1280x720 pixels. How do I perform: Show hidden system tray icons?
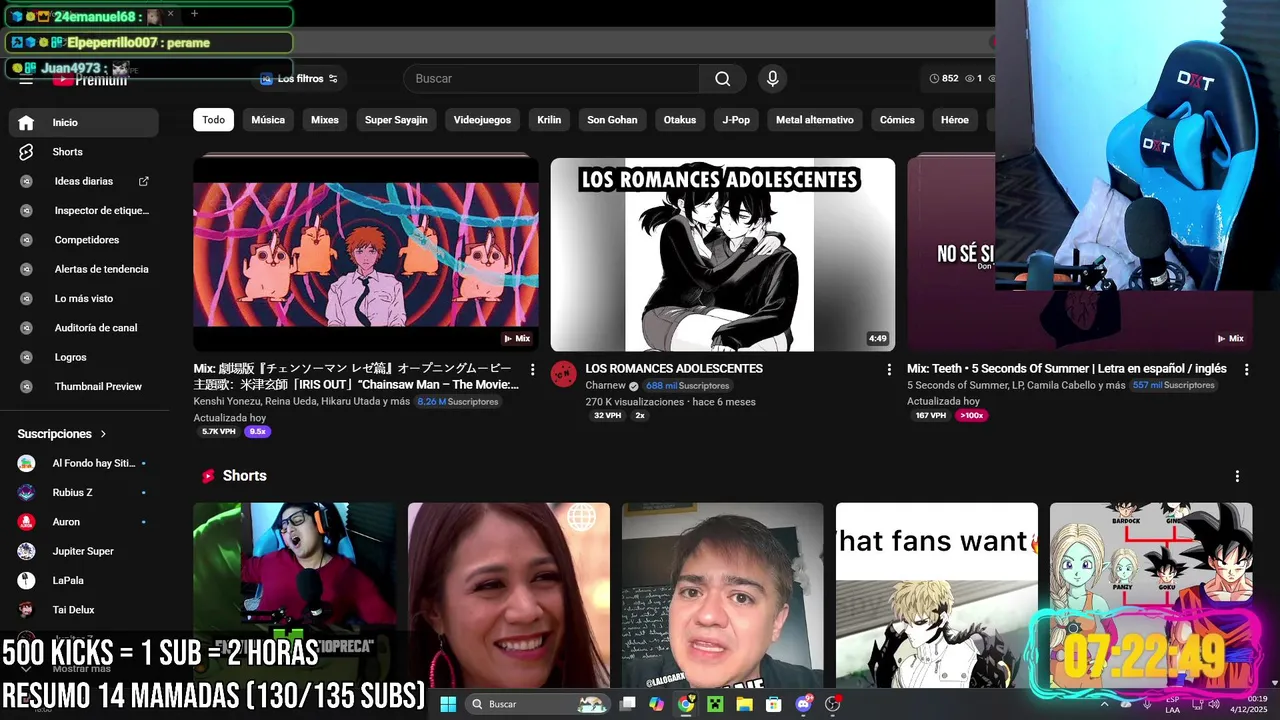click(1105, 704)
